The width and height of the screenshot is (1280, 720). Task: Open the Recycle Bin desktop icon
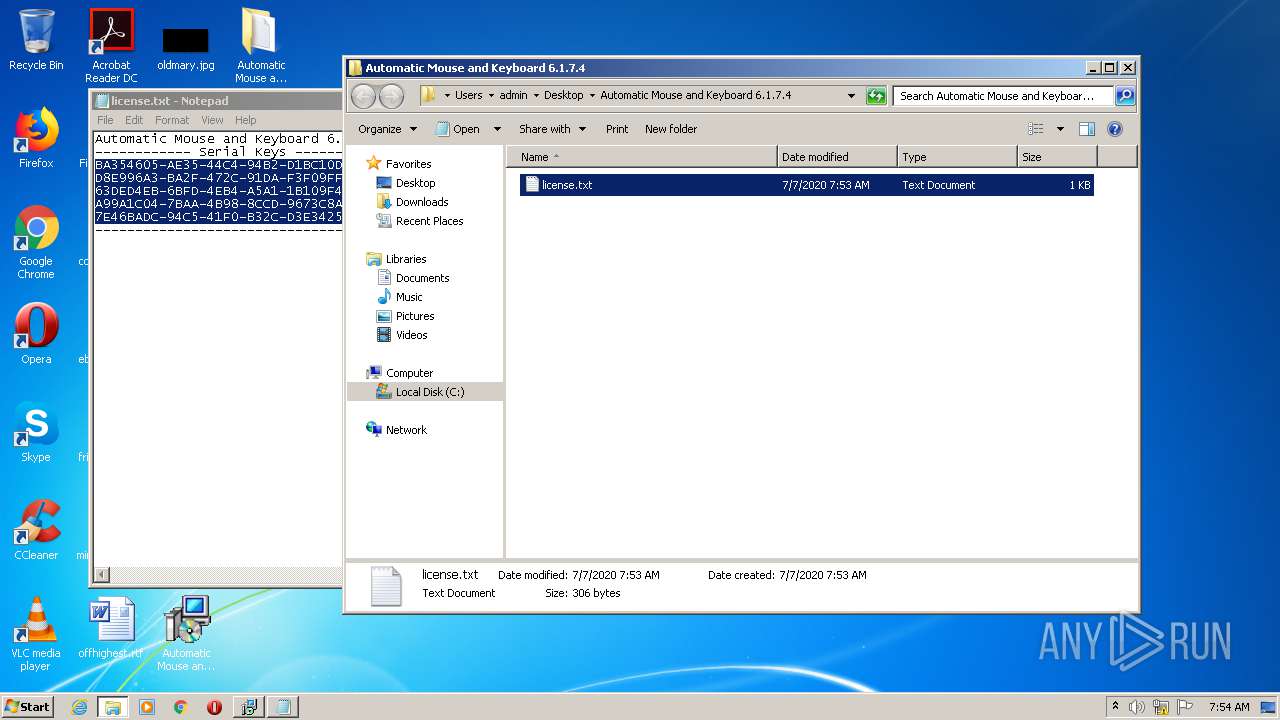click(x=36, y=40)
